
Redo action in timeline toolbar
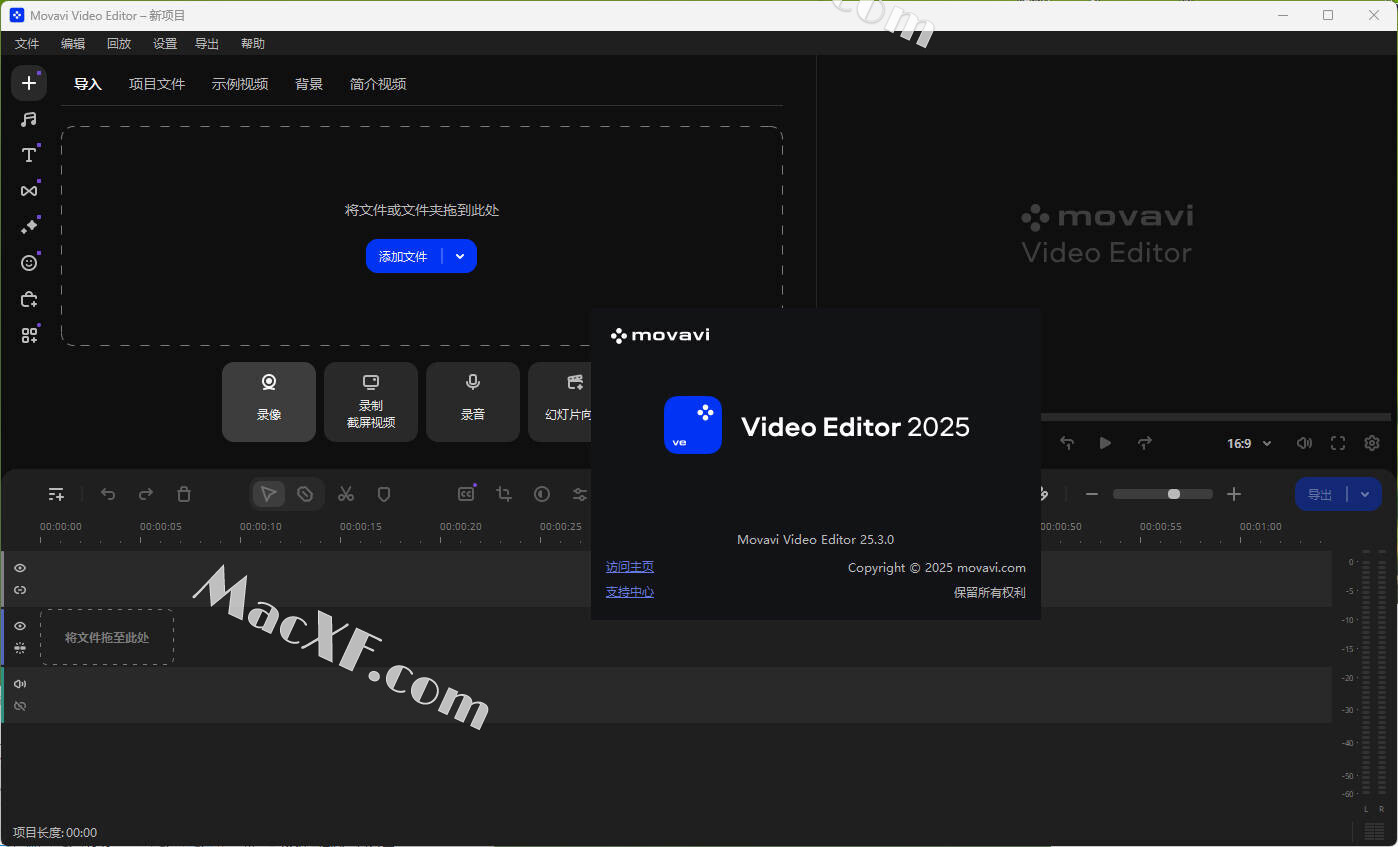[x=146, y=494]
